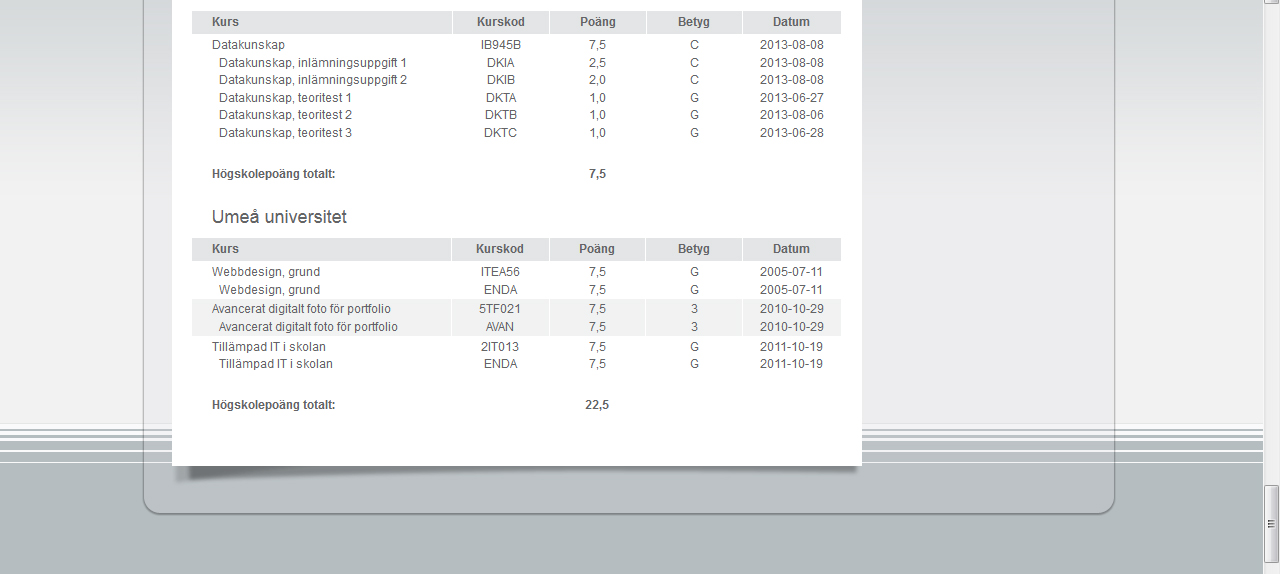Click course code 2IT013
Image resolution: width=1280 pixels, height=574 pixels.
[x=500, y=347]
